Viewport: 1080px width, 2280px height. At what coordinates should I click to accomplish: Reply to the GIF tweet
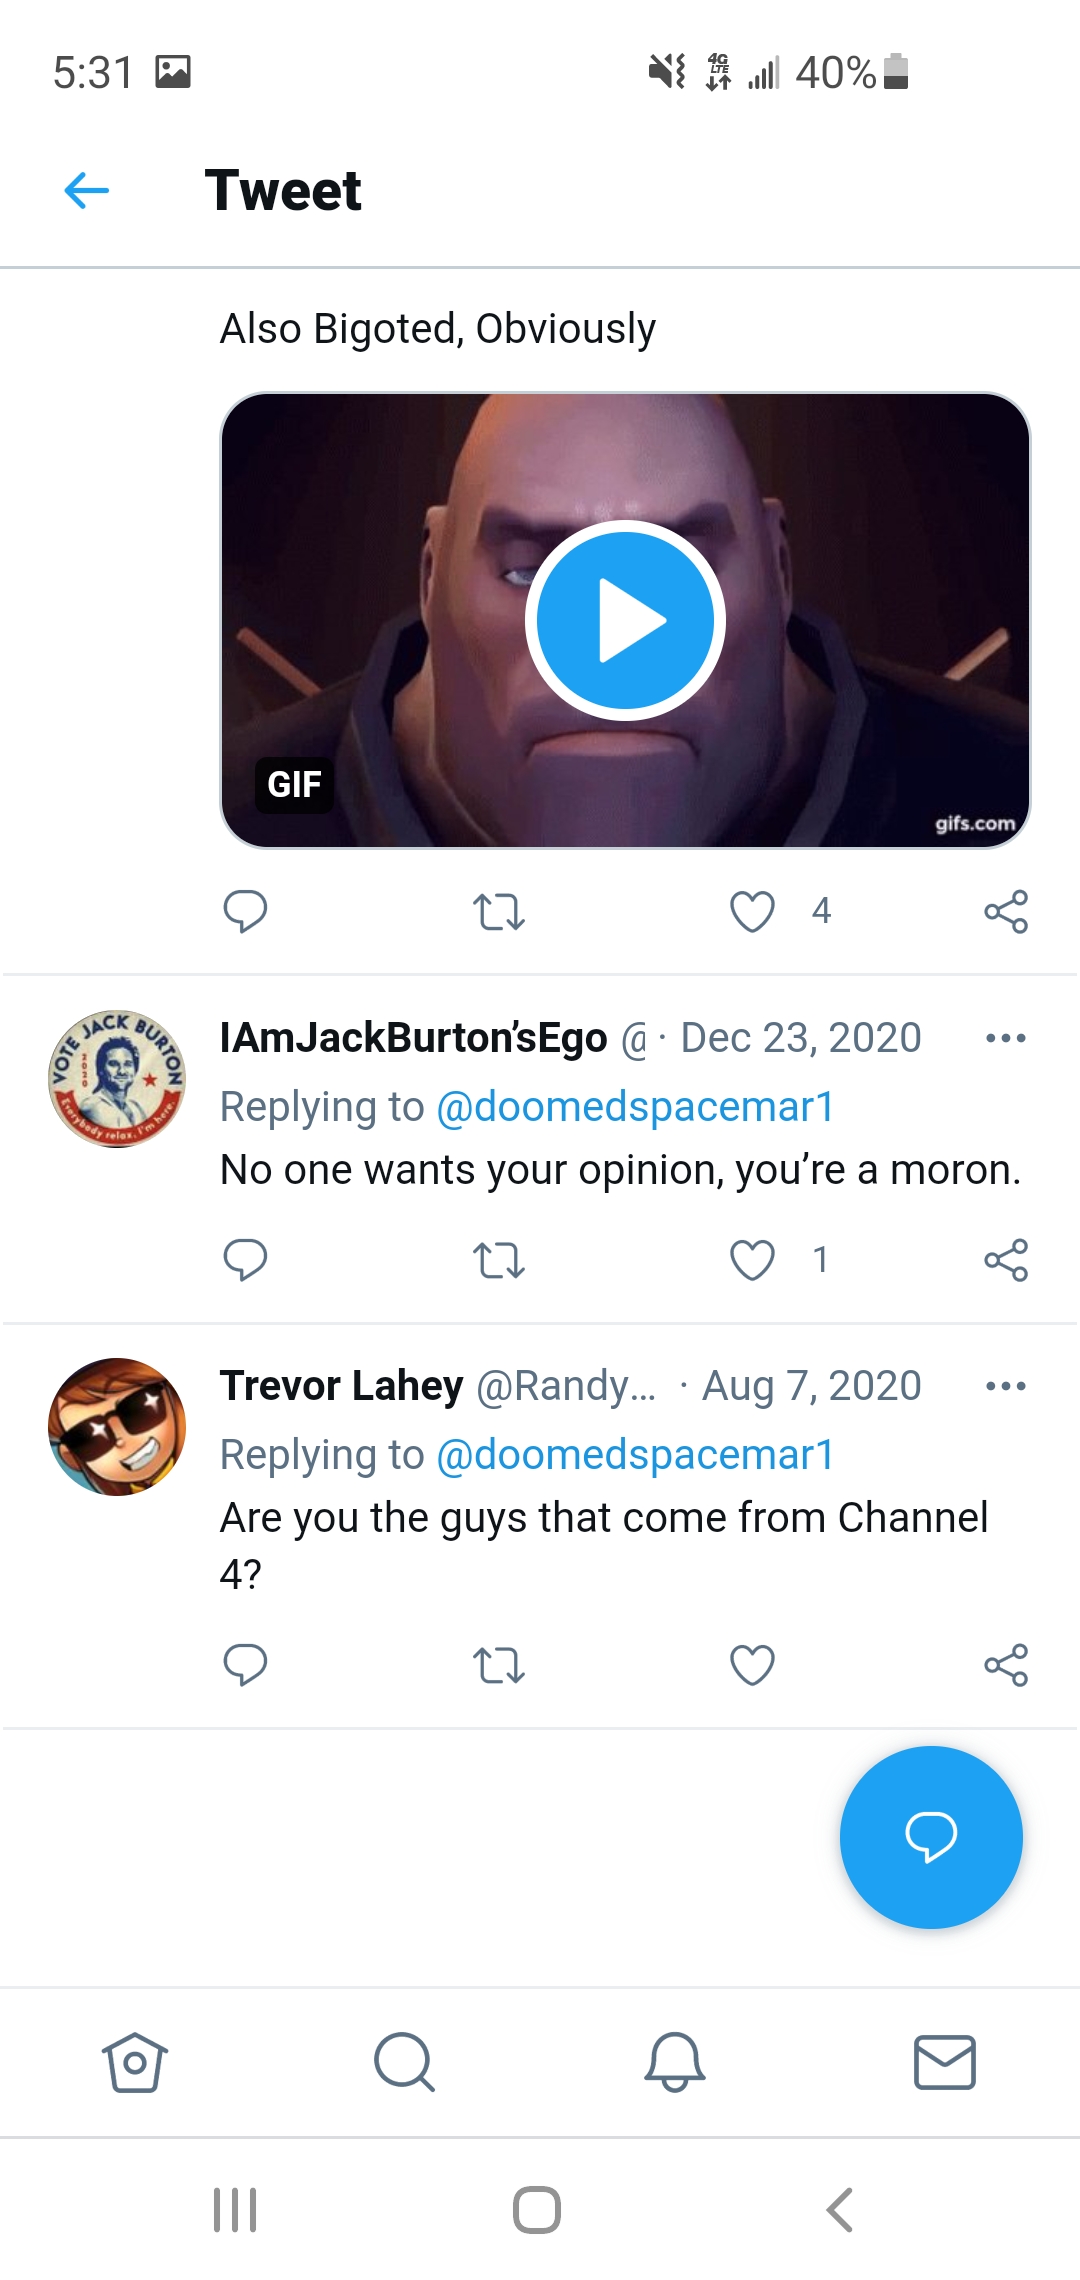point(245,911)
